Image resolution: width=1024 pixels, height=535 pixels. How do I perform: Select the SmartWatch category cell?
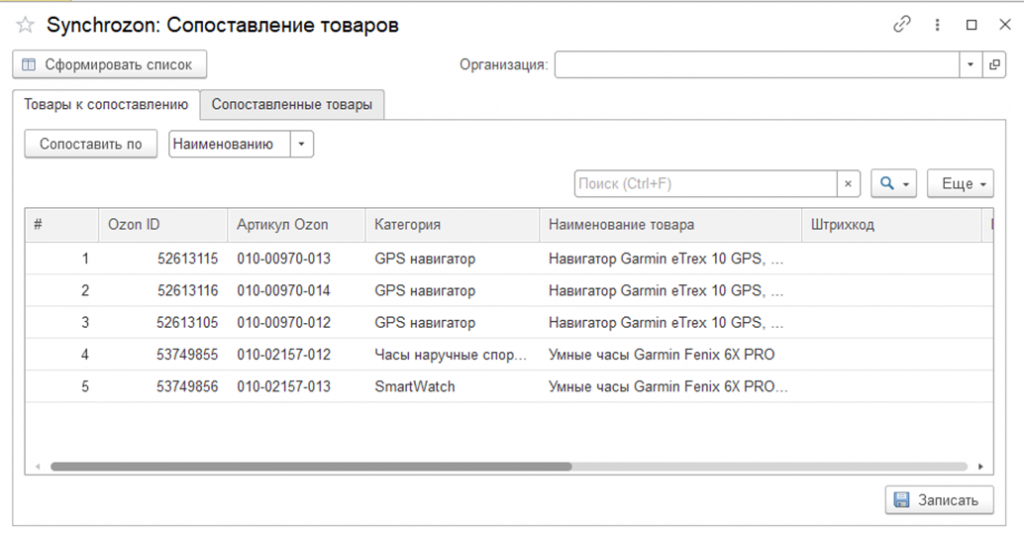(x=453, y=387)
